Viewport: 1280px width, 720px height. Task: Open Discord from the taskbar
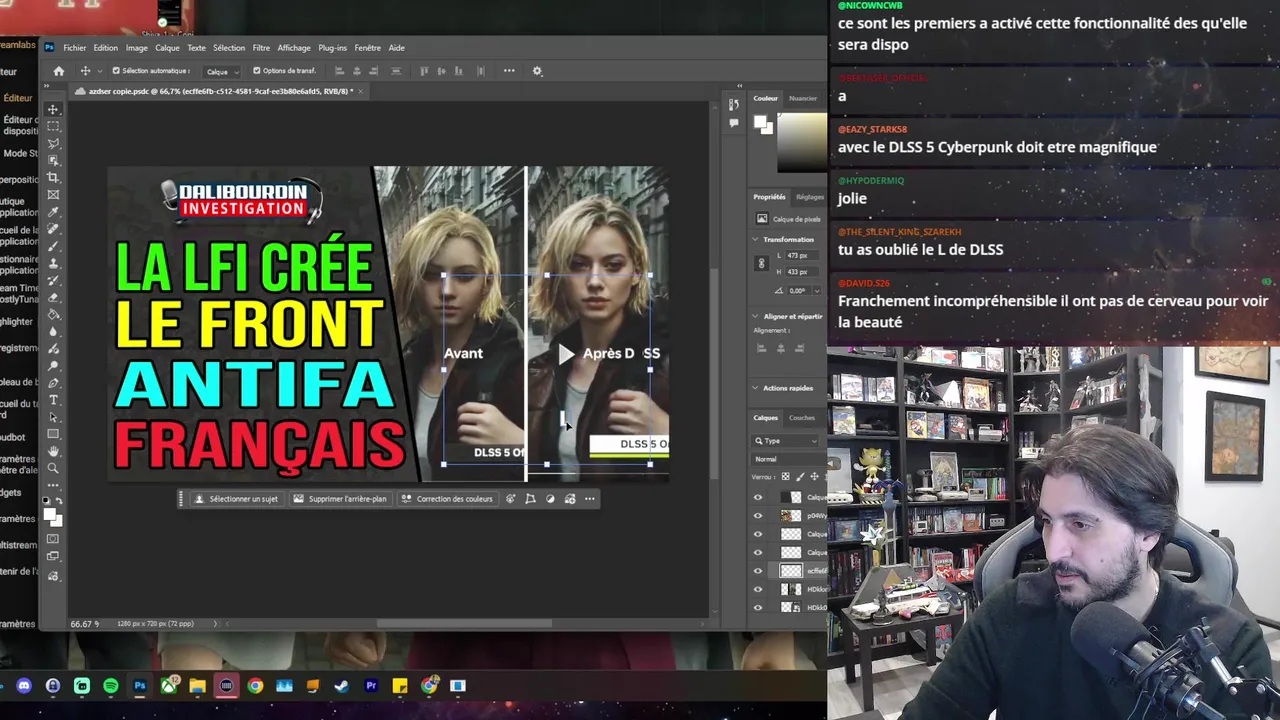point(24,686)
